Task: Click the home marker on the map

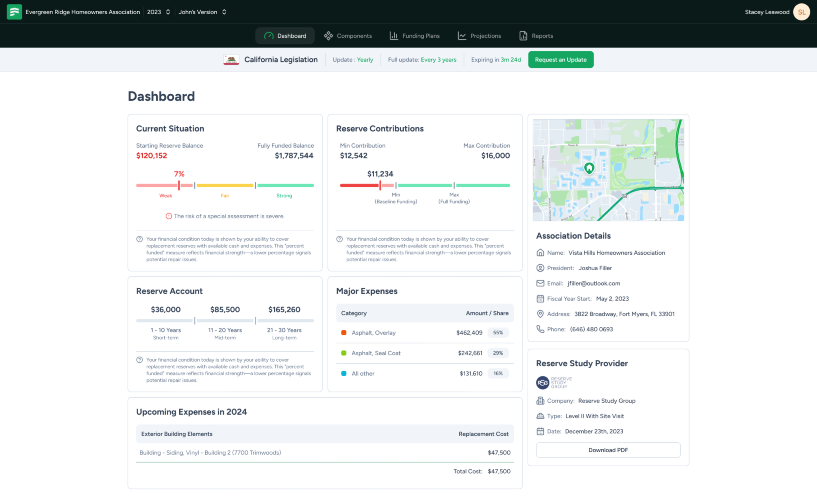Action: pos(589,168)
